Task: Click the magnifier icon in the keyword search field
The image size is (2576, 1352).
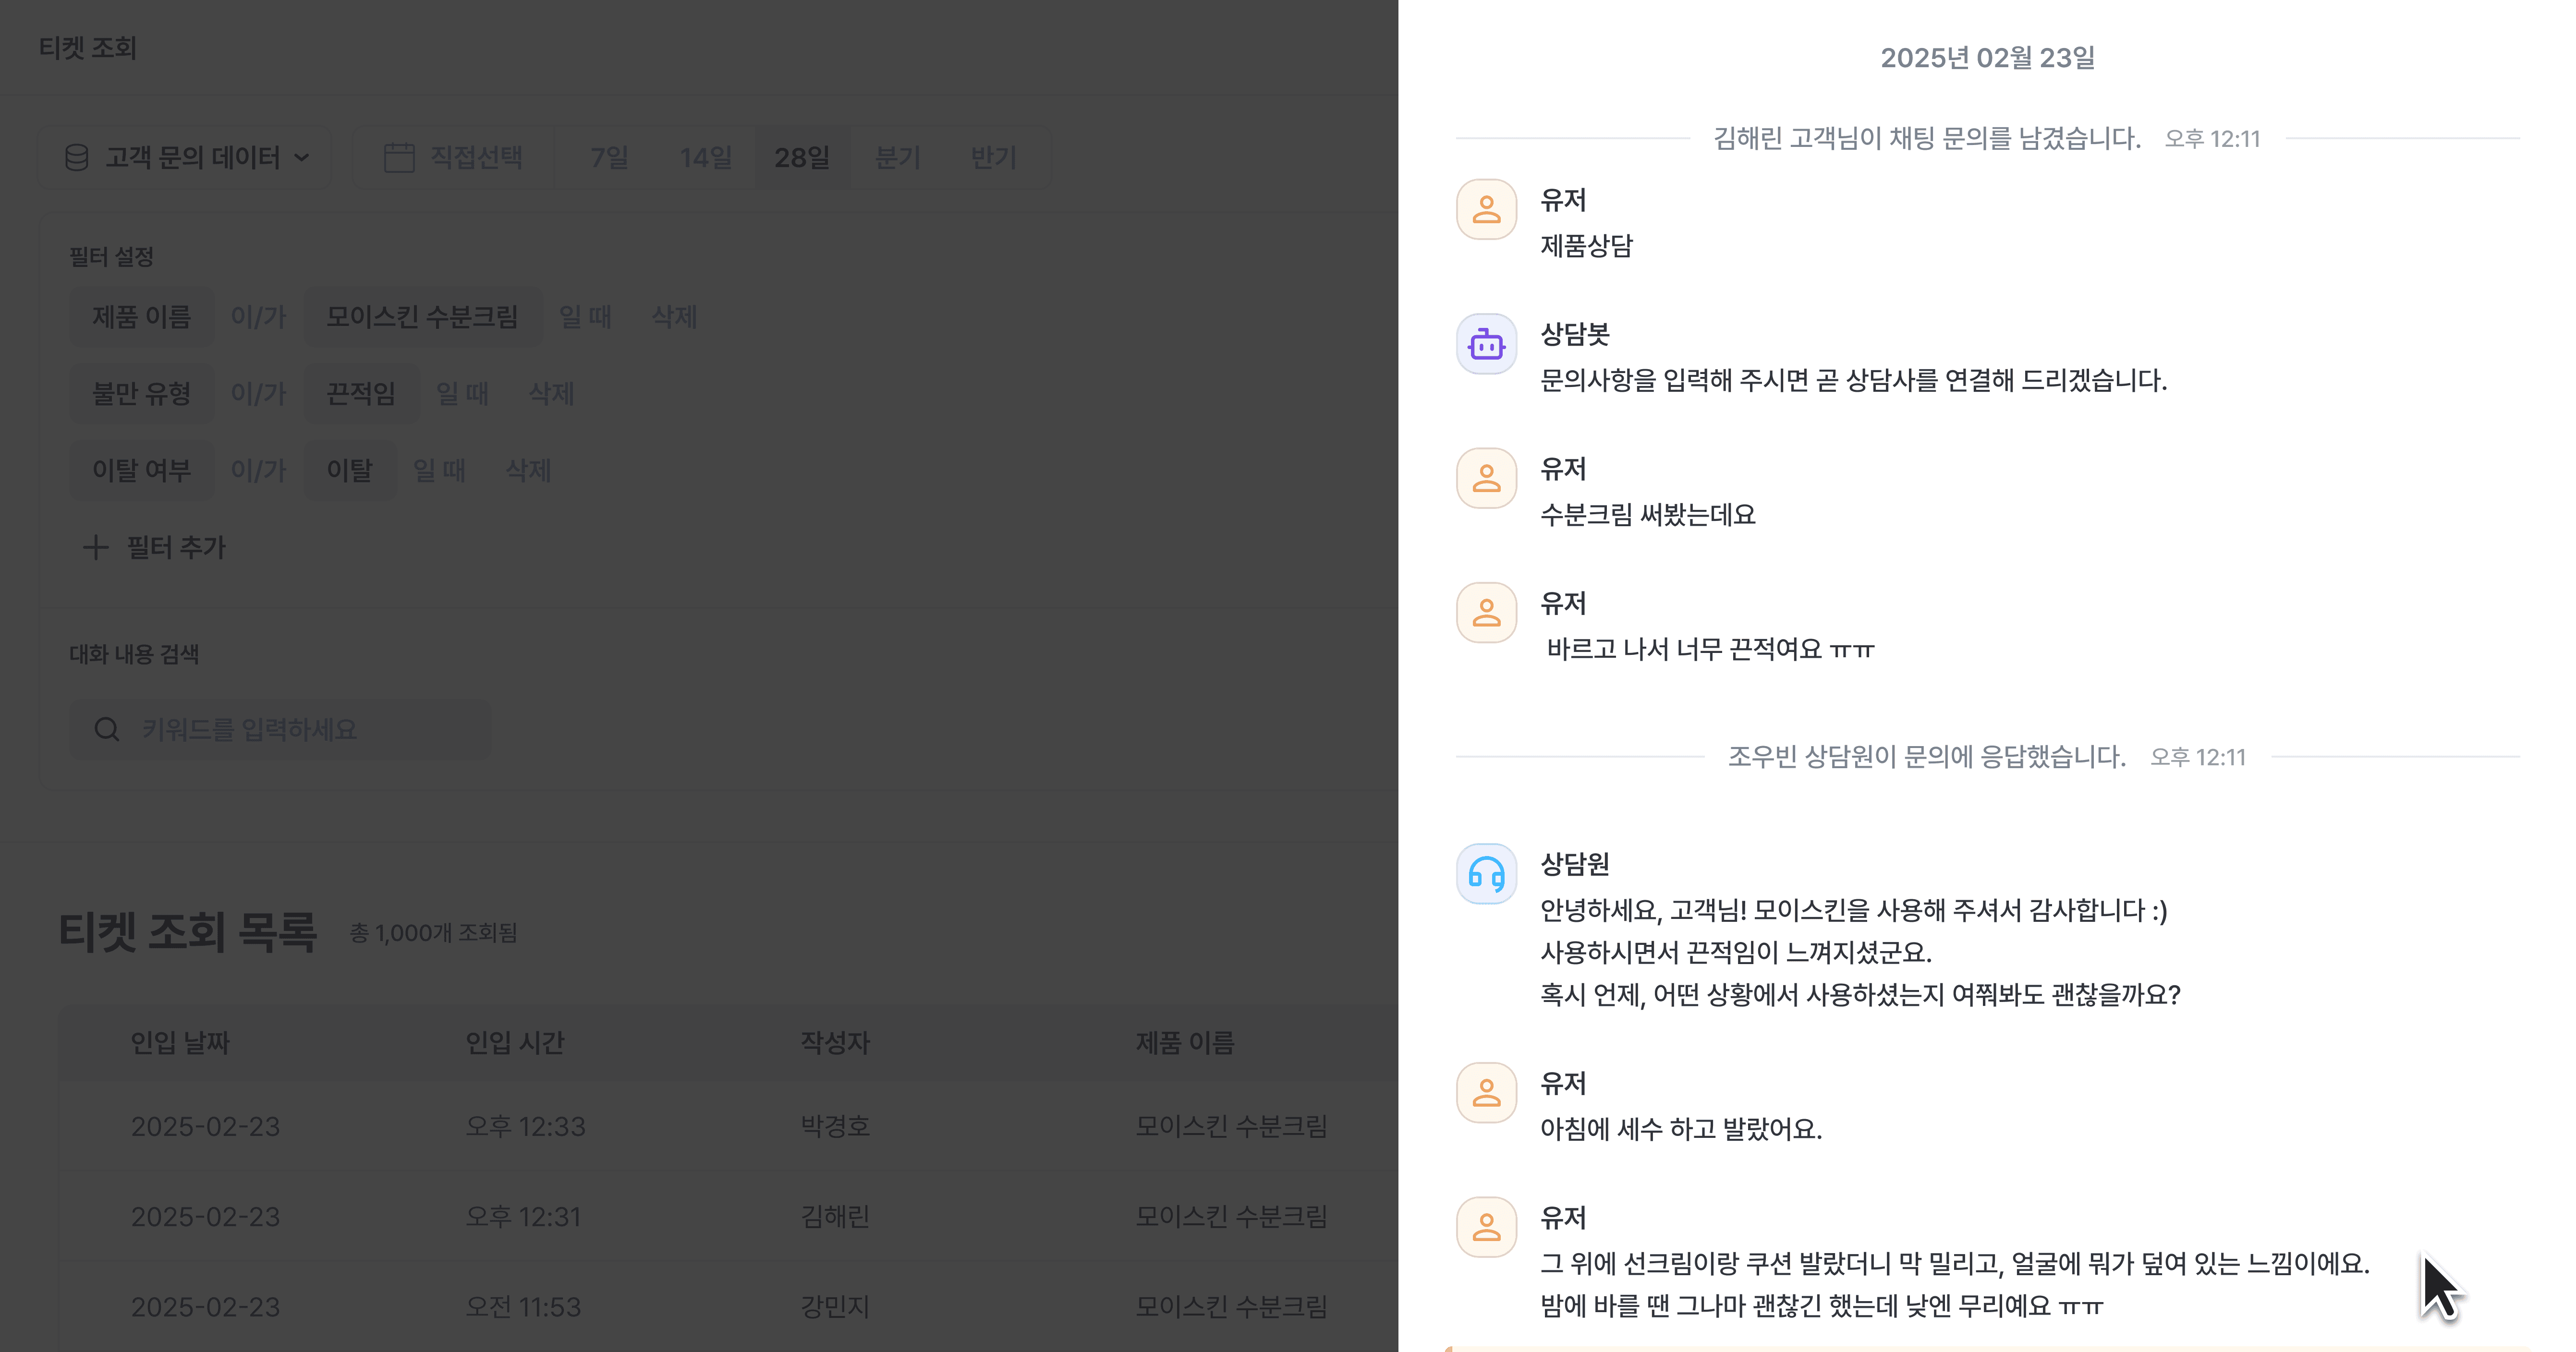Action: click(107, 729)
